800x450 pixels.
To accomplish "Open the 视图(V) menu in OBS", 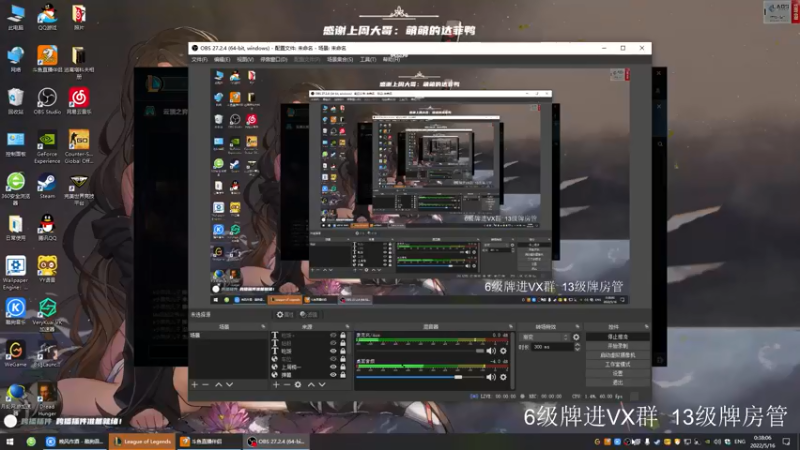I will click(x=245, y=60).
